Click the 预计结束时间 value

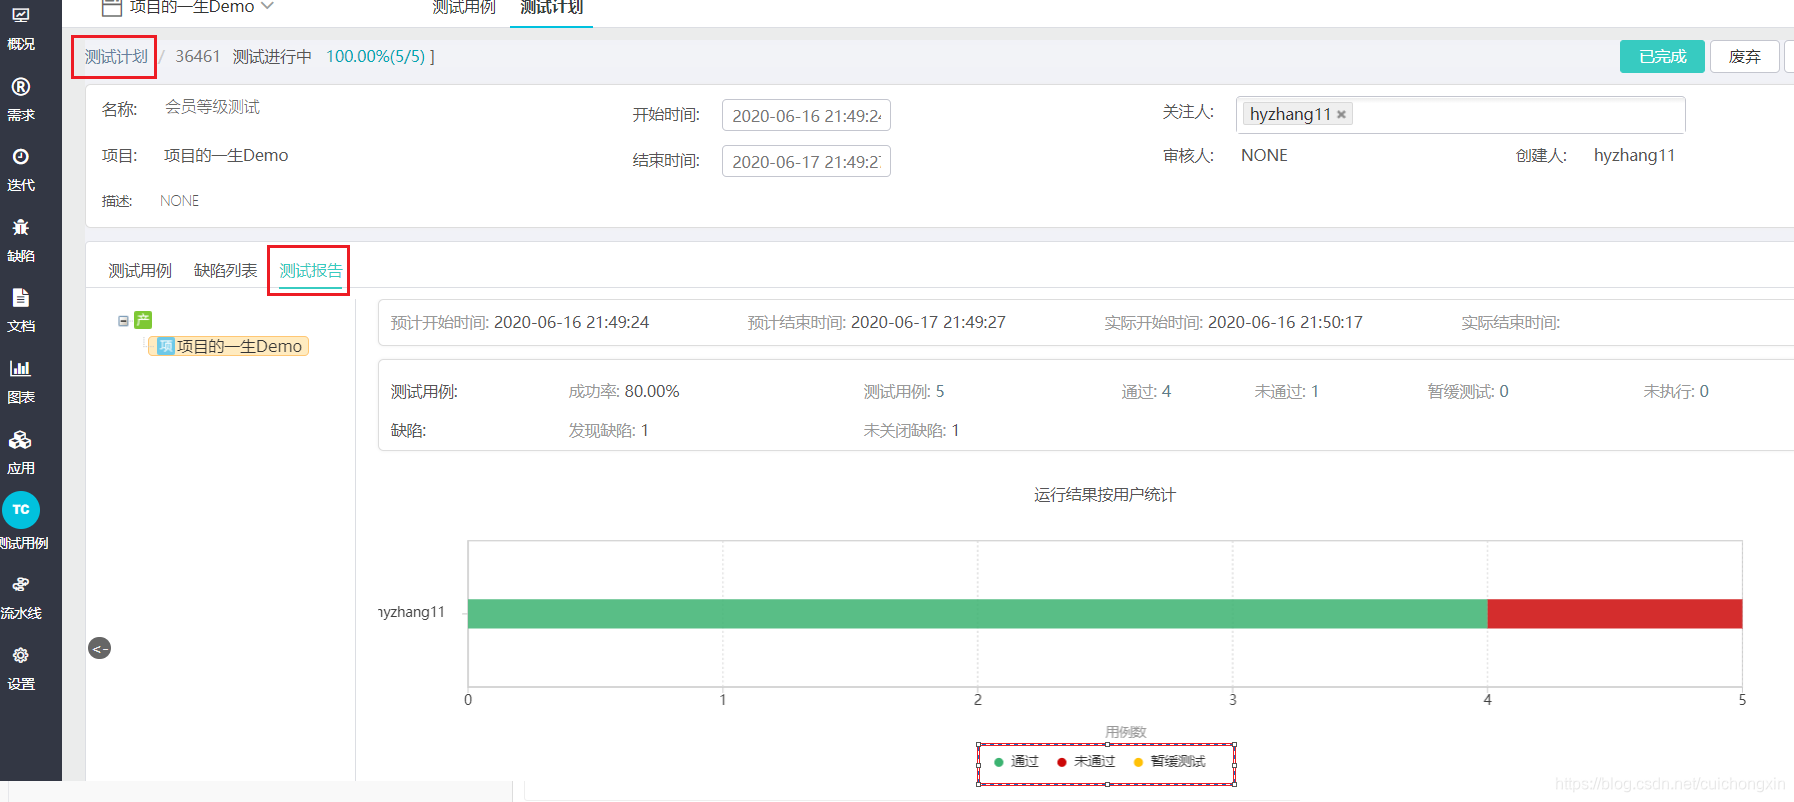pyautogui.click(x=928, y=322)
